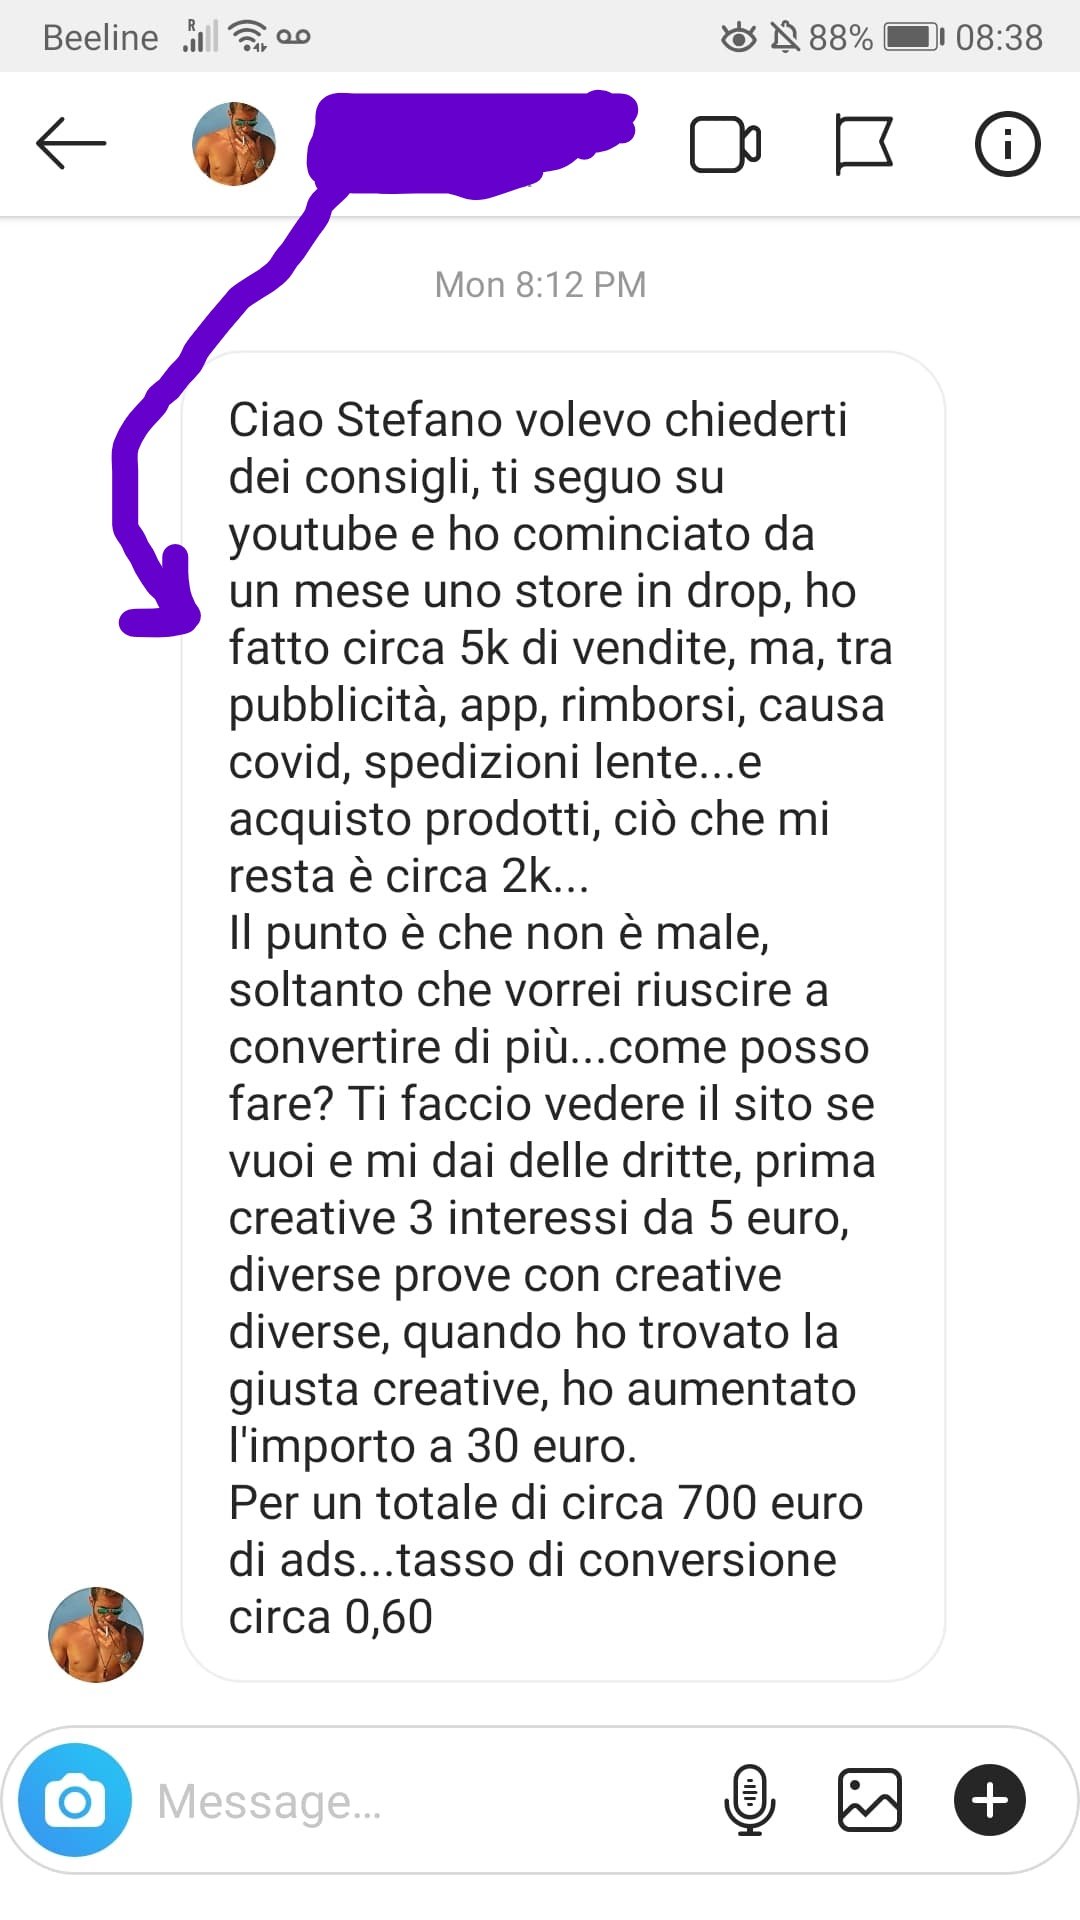Tap the eye comfort status icon

[739, 38]
